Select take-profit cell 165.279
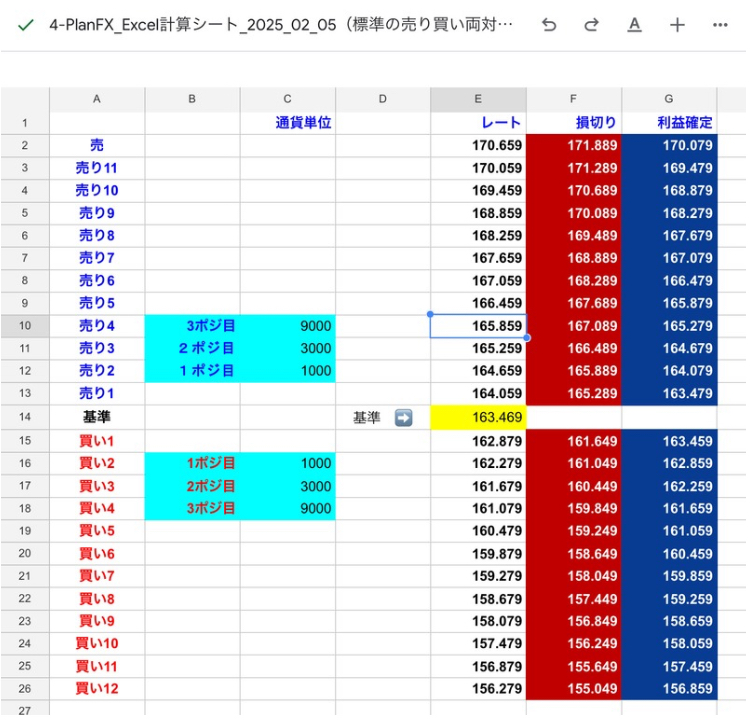 (x=669, y=326)
